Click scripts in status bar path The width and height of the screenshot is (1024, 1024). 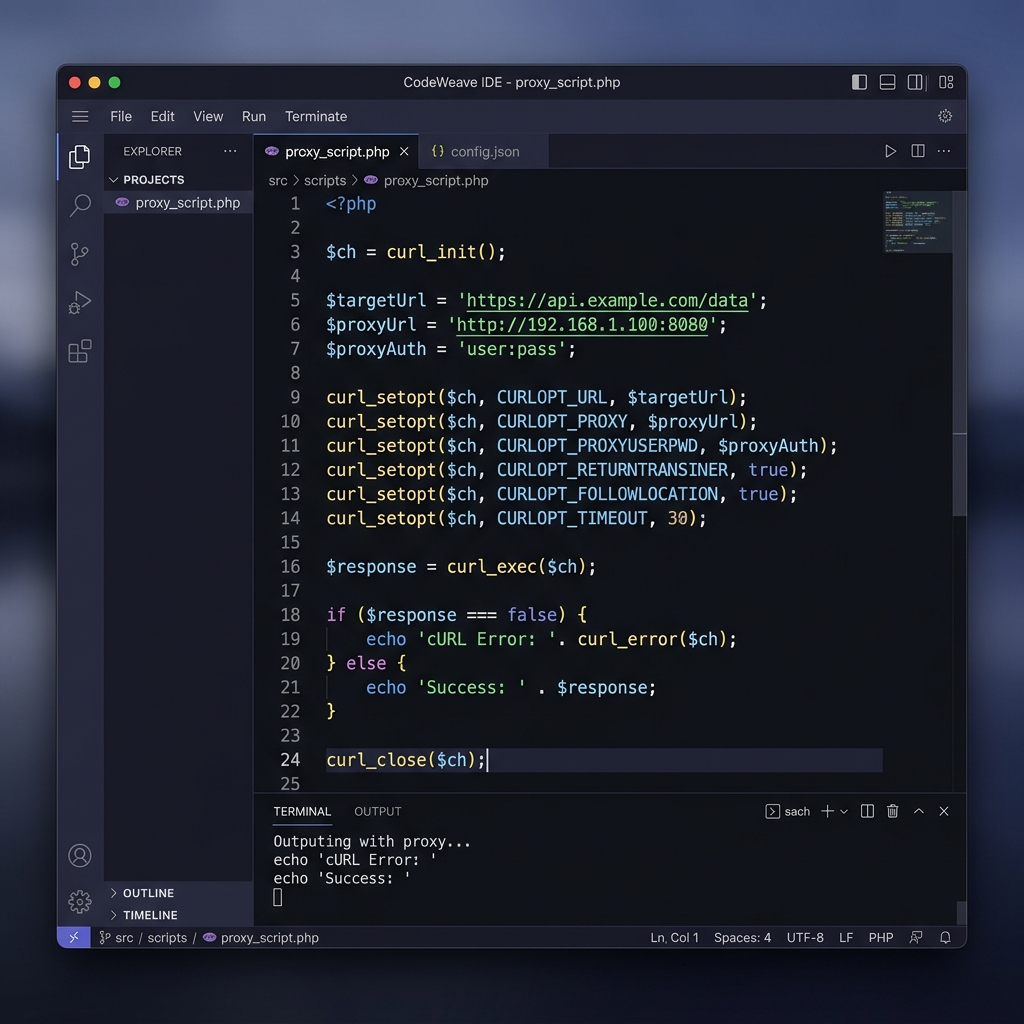(167, 938)
